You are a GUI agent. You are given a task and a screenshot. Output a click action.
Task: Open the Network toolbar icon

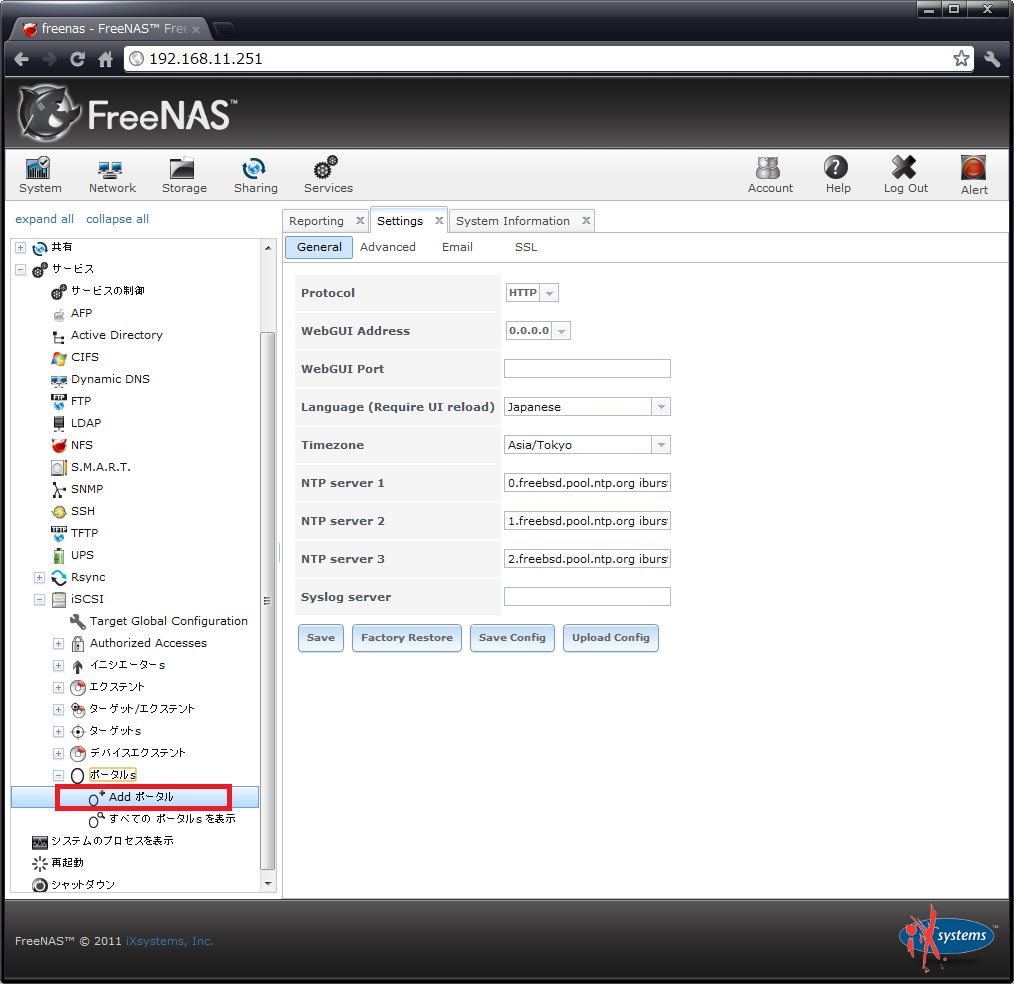pyautogui.click(x=112, y=175)
